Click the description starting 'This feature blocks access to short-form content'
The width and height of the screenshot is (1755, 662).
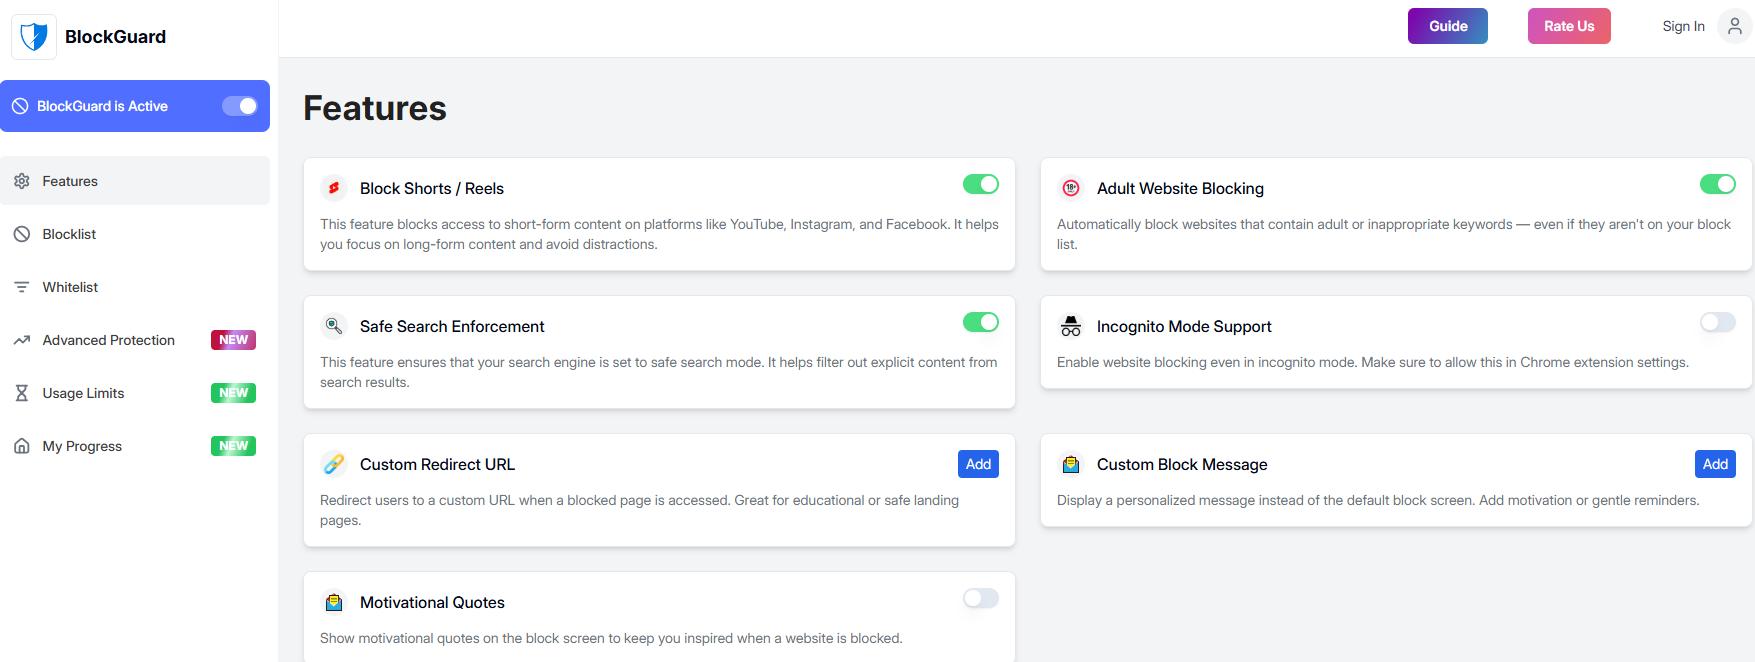659,234
